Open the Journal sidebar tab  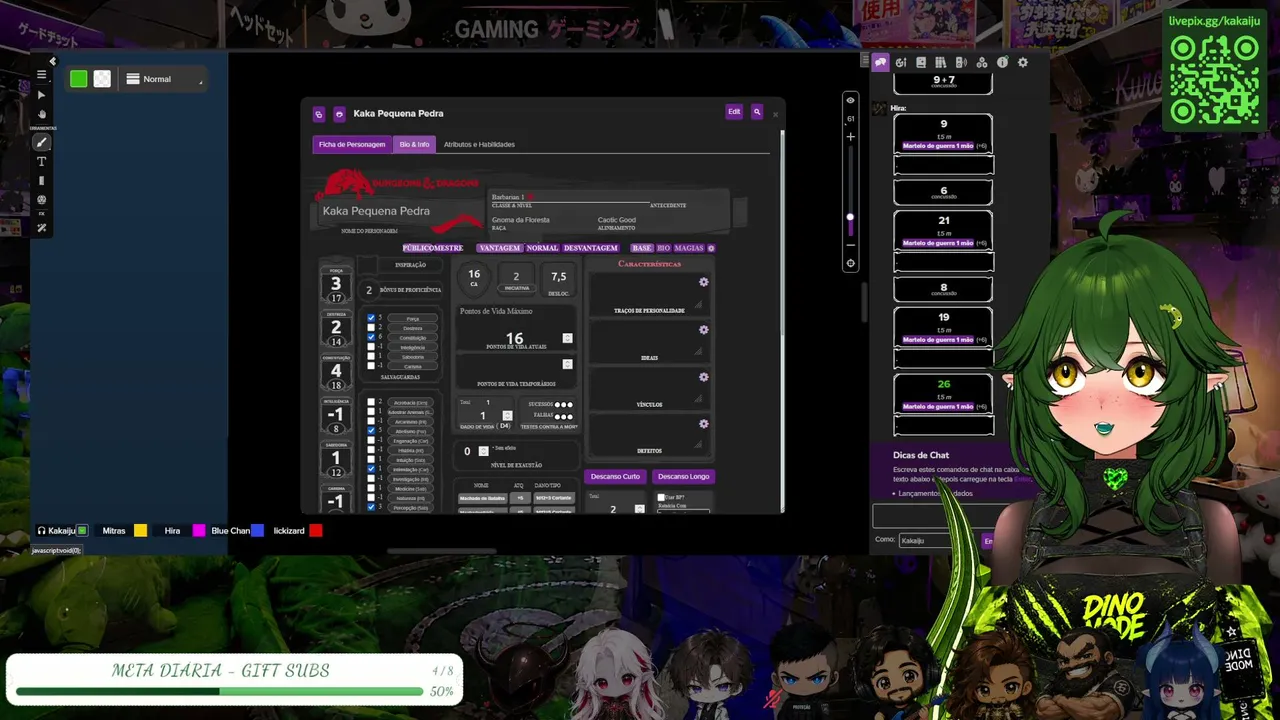tap(921, 63)
